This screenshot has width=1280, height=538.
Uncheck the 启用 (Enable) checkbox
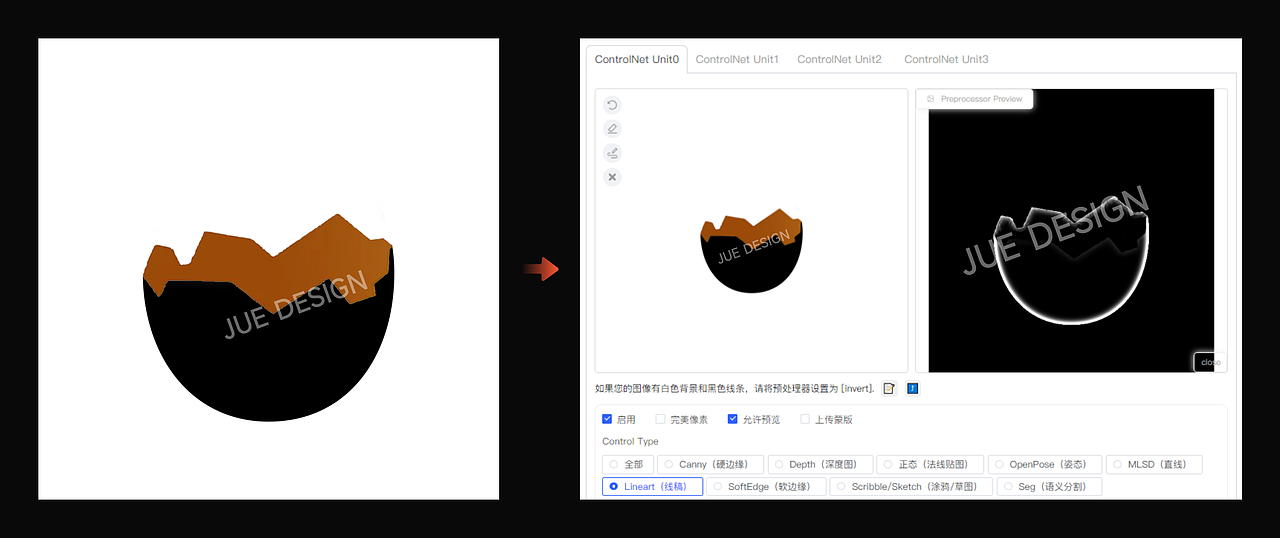[607, 419]
